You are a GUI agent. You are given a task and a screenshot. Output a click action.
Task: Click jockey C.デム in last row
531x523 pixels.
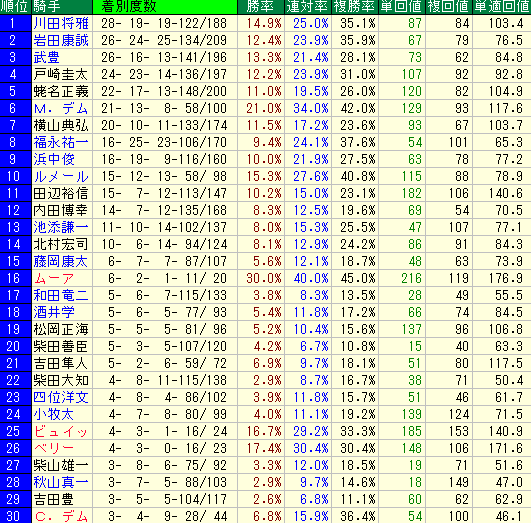pos(61,516)
